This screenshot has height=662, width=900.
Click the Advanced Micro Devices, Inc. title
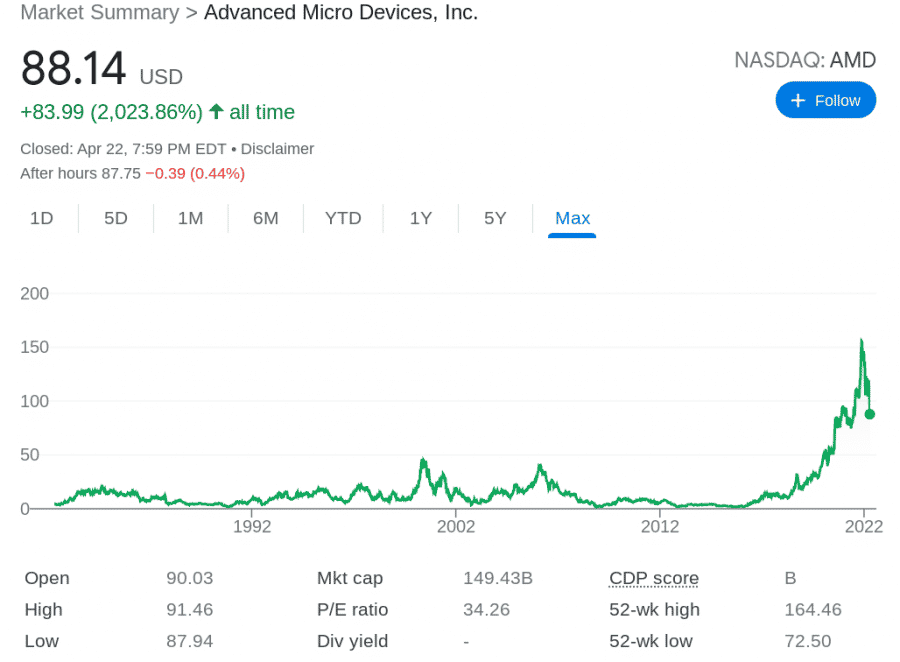click(x=341, y=12)
